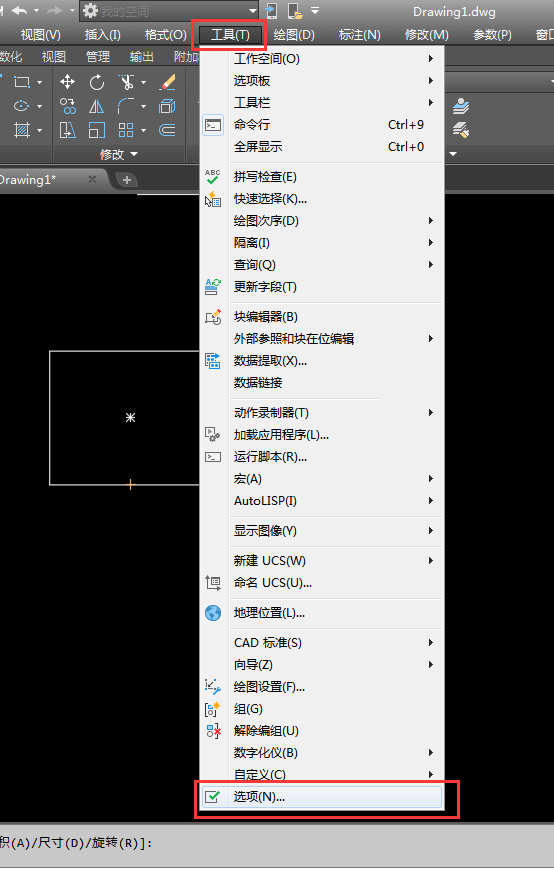Open the 视图(V) menu

[40, 35]
